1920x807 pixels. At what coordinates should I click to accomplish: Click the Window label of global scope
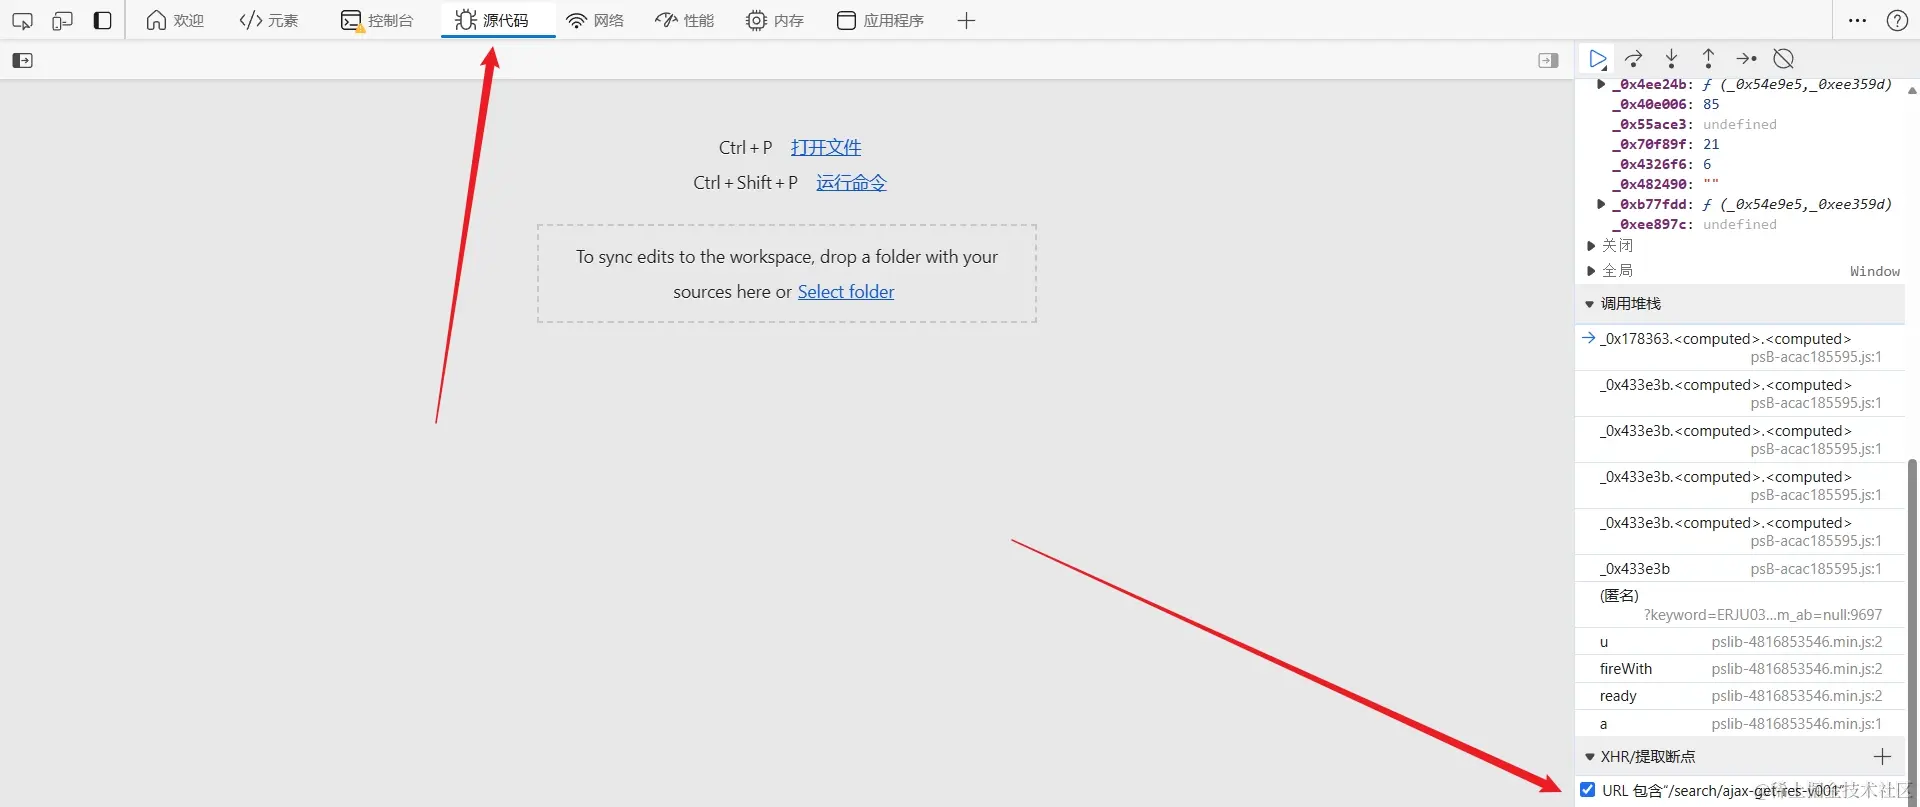click(1874, 271)
